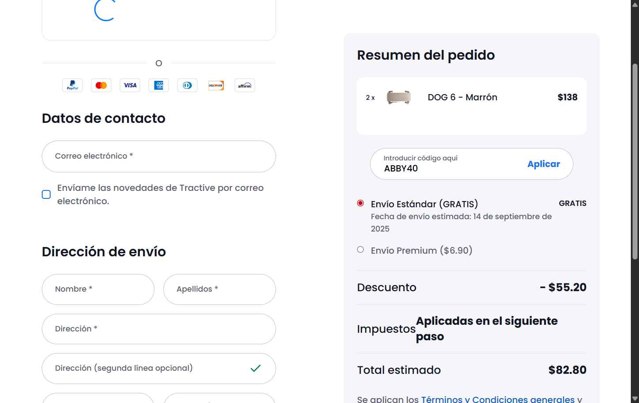Click the DOG 6 - Marrón product name

click(462, 97)
